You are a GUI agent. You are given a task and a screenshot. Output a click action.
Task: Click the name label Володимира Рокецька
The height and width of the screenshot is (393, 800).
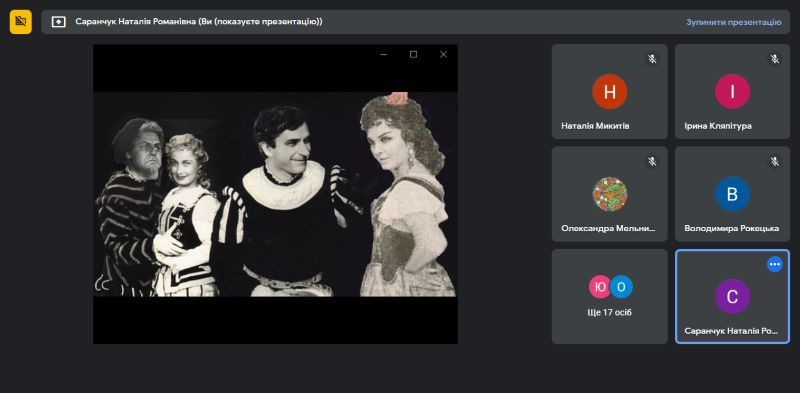click(x=732, y=229)
